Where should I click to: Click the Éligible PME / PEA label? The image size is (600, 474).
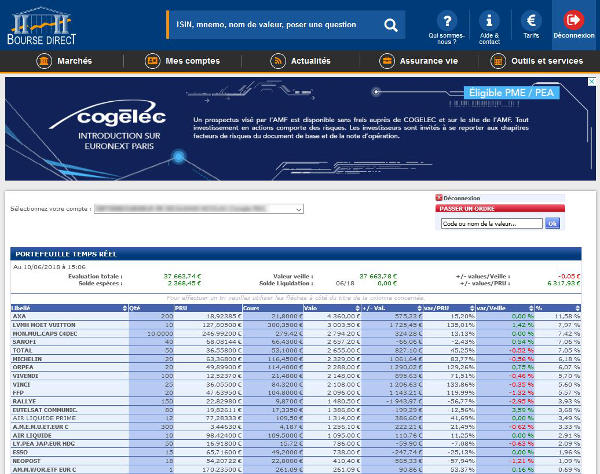click(x=512, y=93)
